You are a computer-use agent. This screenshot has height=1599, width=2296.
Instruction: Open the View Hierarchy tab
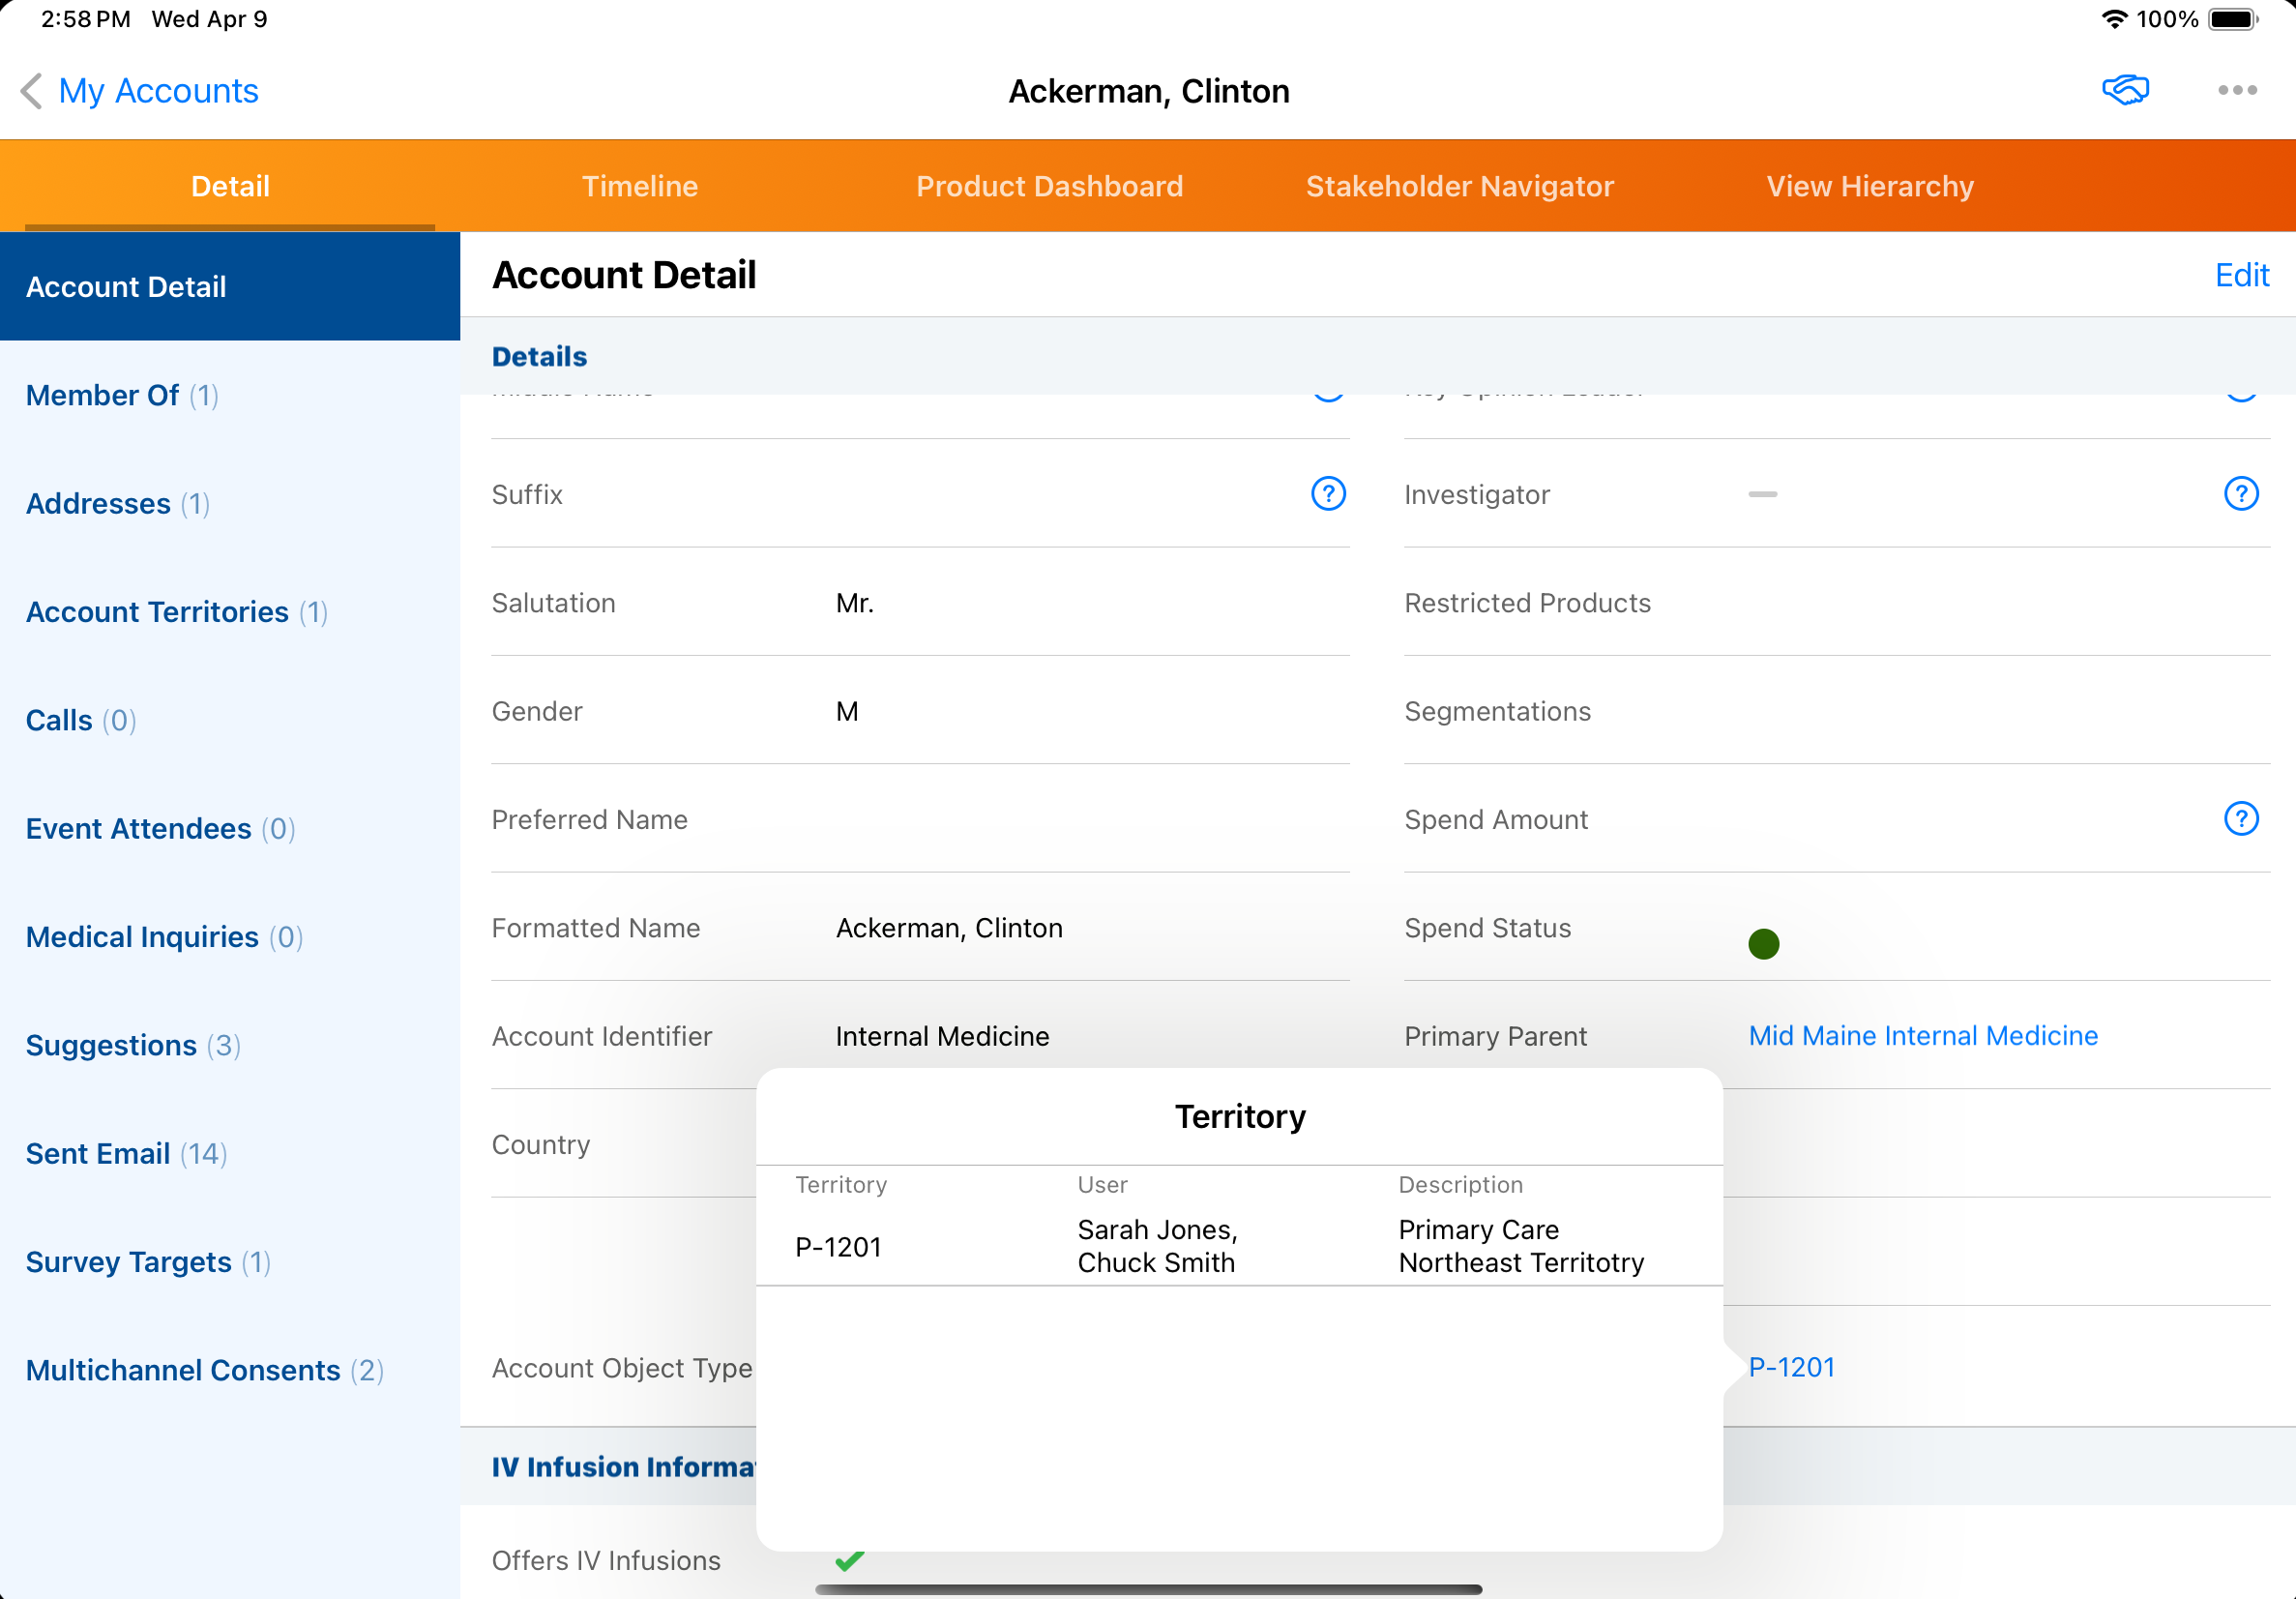1869,186
